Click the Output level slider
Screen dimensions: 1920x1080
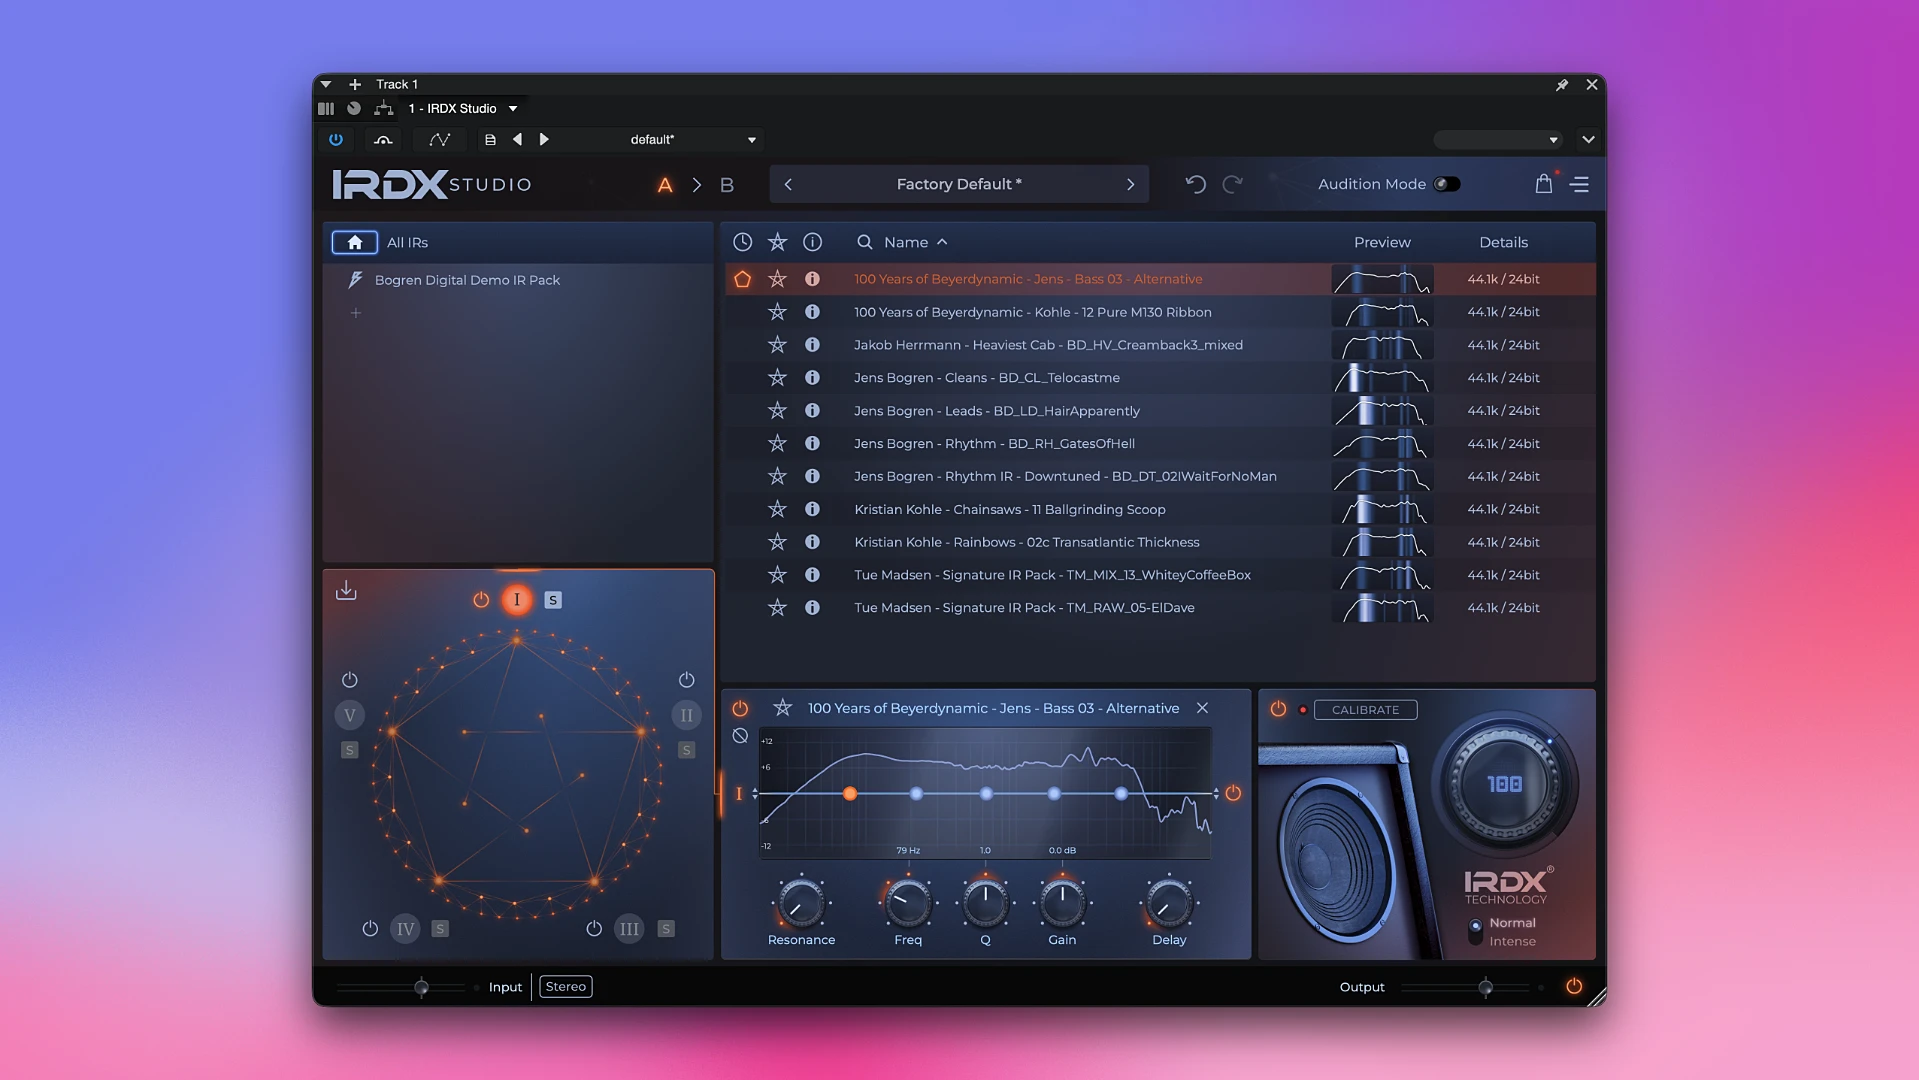[x=1465, y=988]
